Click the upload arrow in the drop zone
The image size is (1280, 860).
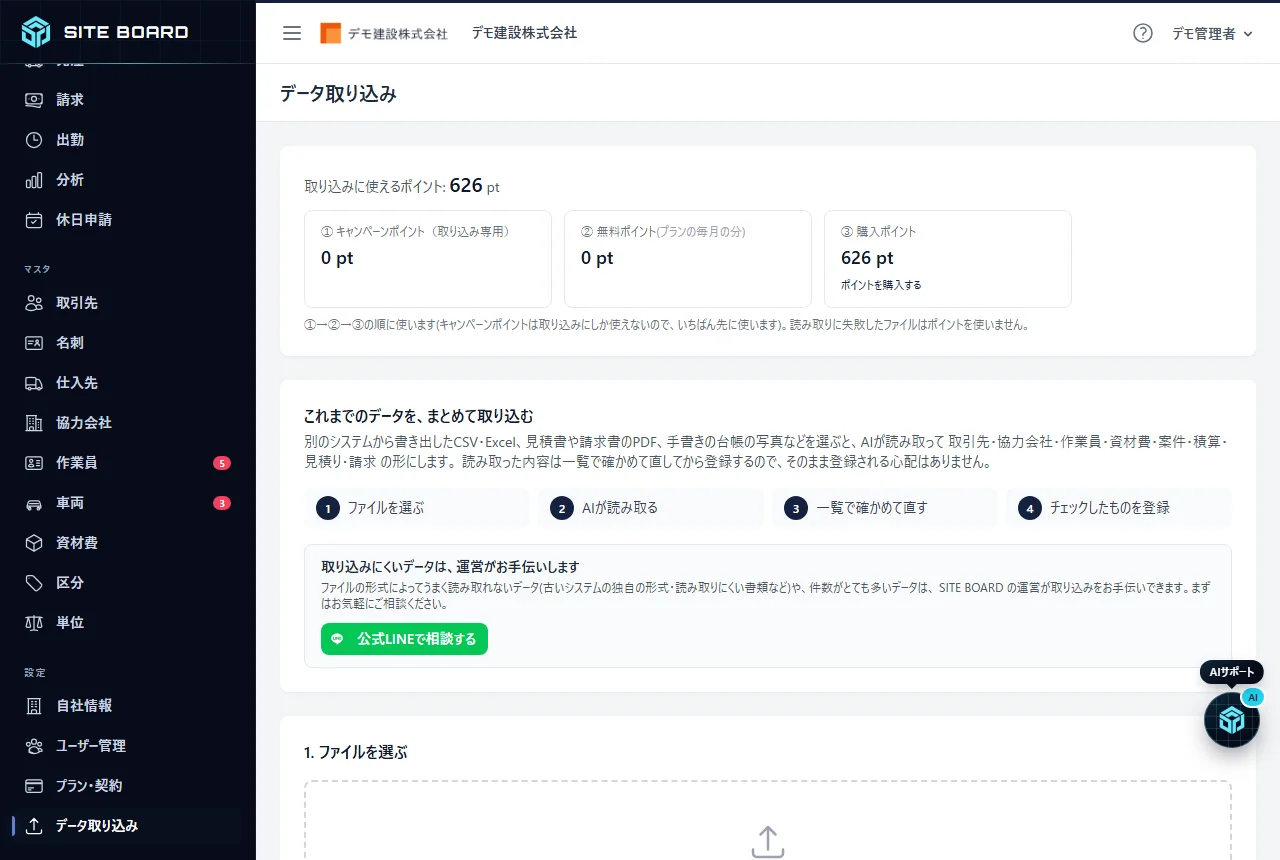point(767,842)
